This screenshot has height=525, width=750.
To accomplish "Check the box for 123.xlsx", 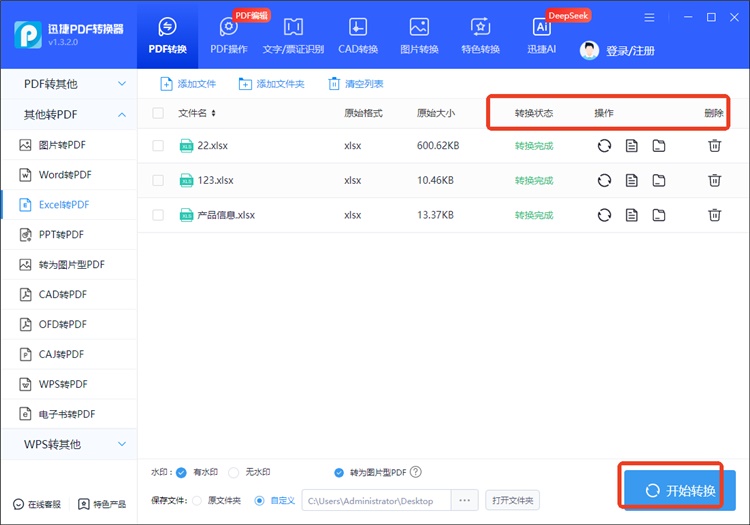I will click(158, 180).
